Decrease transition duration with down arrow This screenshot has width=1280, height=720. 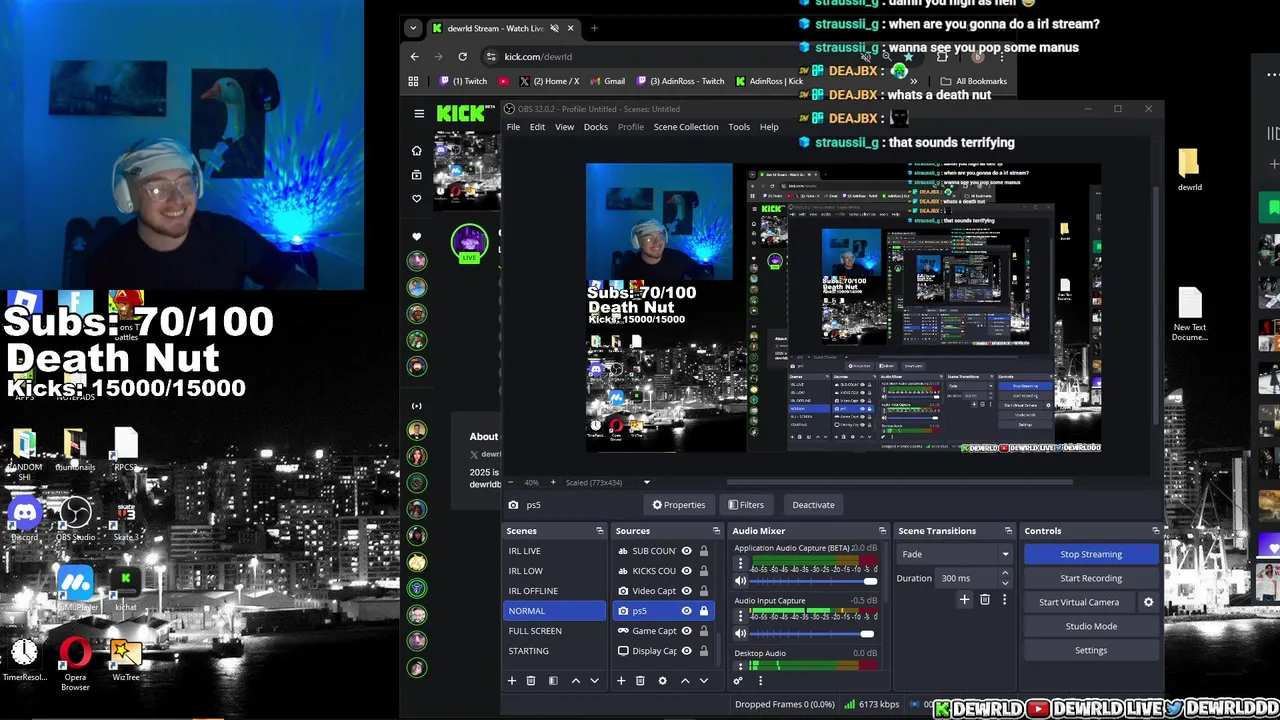1005,583
